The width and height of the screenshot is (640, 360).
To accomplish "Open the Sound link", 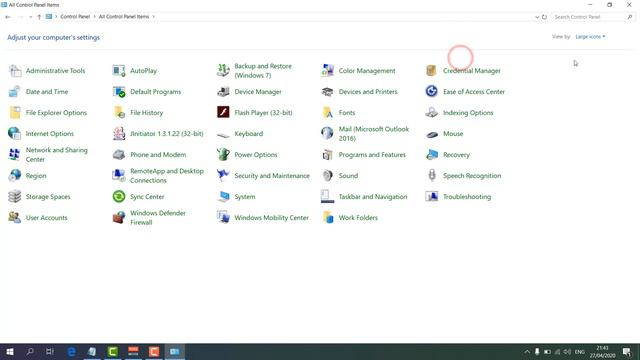I will 348,176.
